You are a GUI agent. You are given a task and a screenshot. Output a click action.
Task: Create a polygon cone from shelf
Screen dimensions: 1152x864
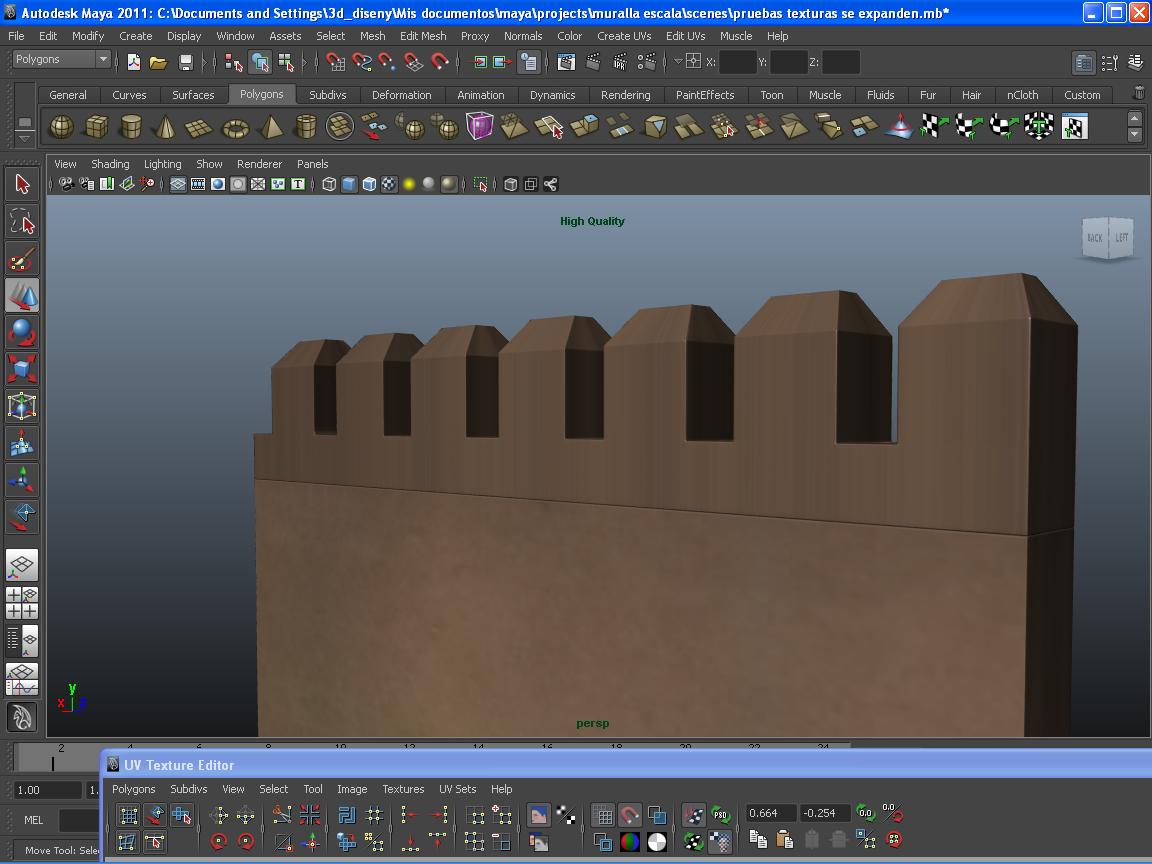click(x=165, y=127)
